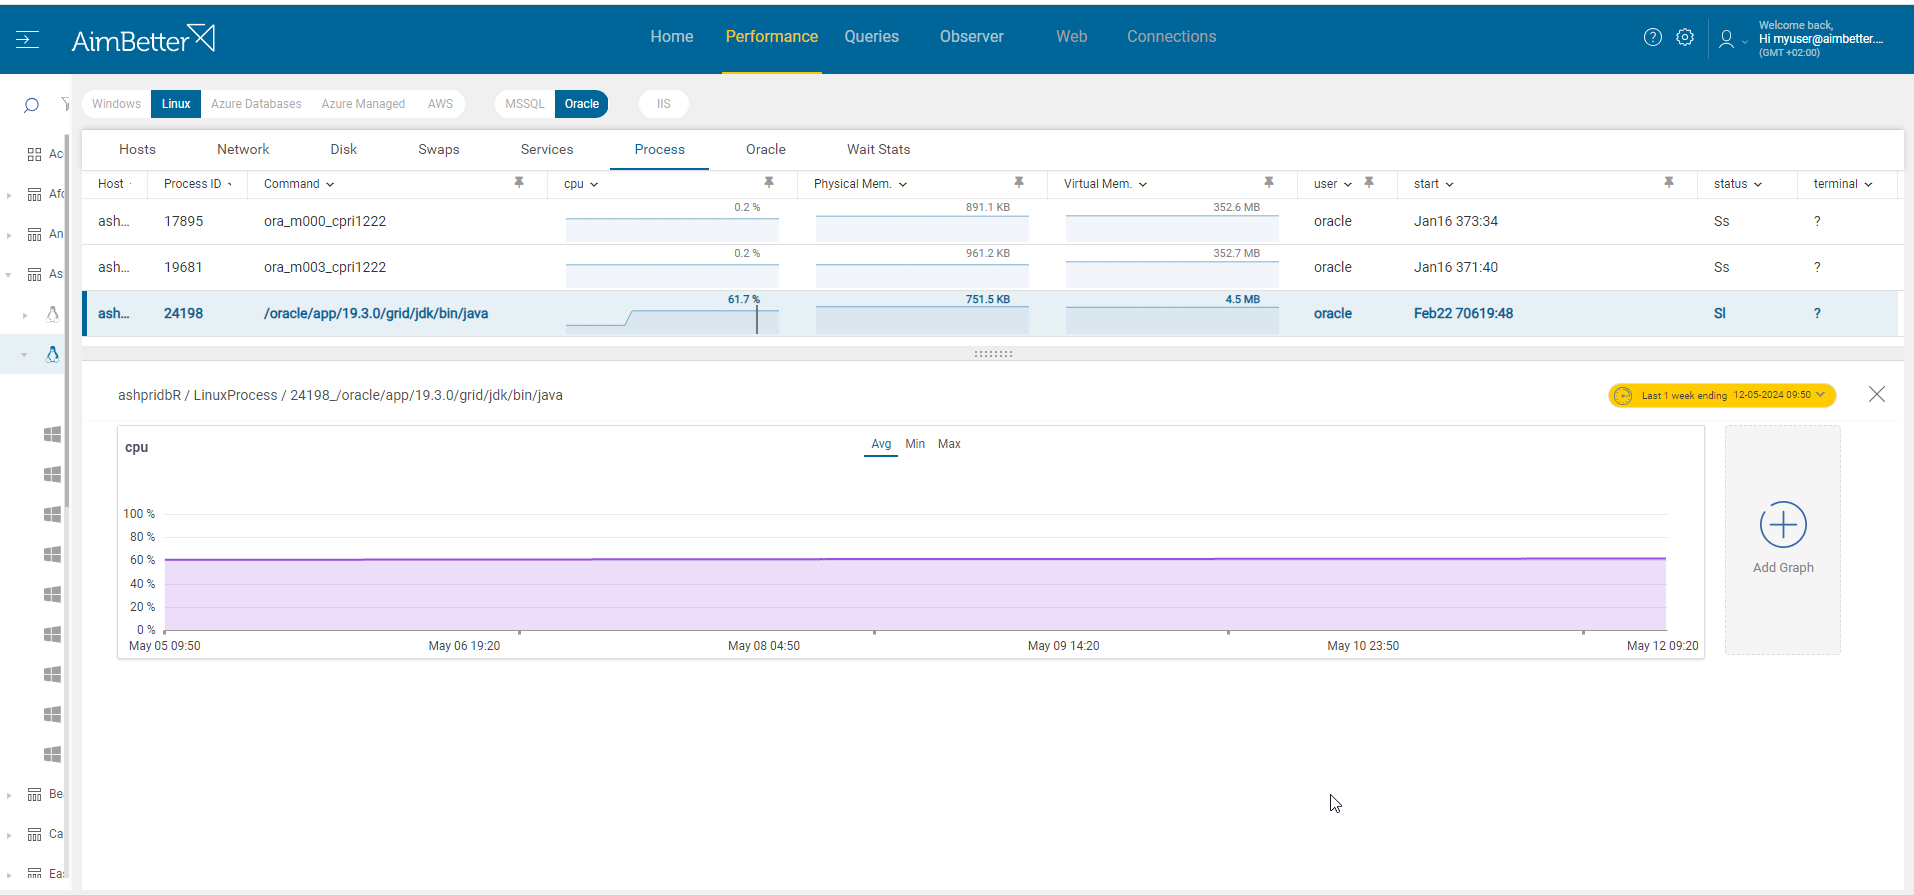Viewport: 1914px width, 895px height.
Task: Click the group icon beside 'Be'
Action: click(35, 794)
